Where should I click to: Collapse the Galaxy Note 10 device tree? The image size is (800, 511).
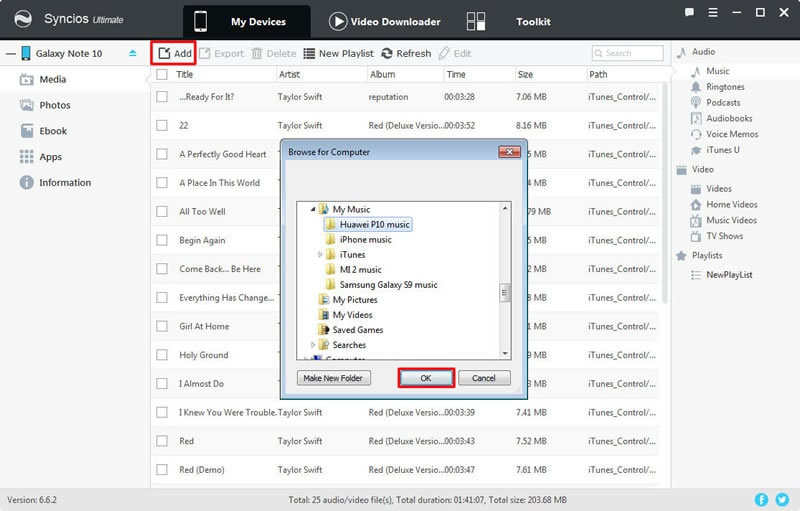point(10,54)
